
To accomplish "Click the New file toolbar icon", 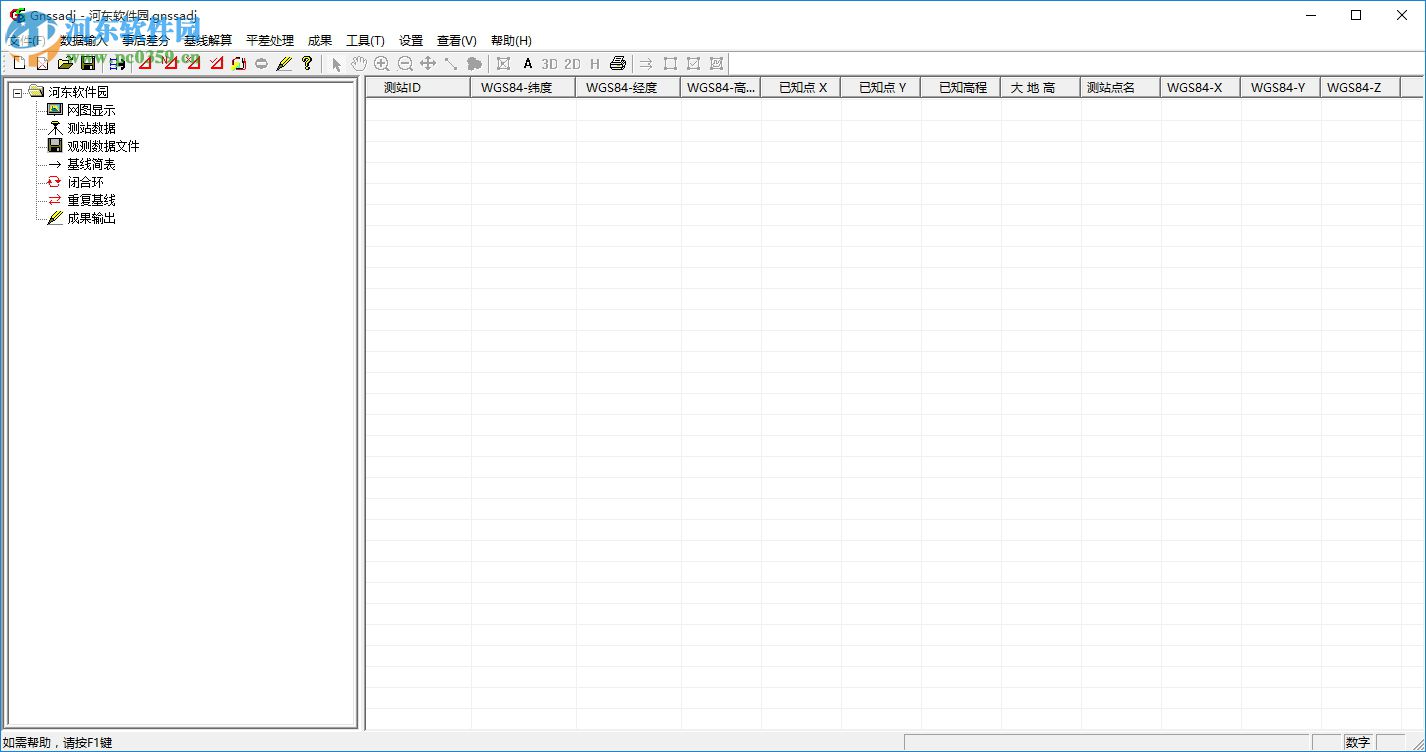I will 19,63.
